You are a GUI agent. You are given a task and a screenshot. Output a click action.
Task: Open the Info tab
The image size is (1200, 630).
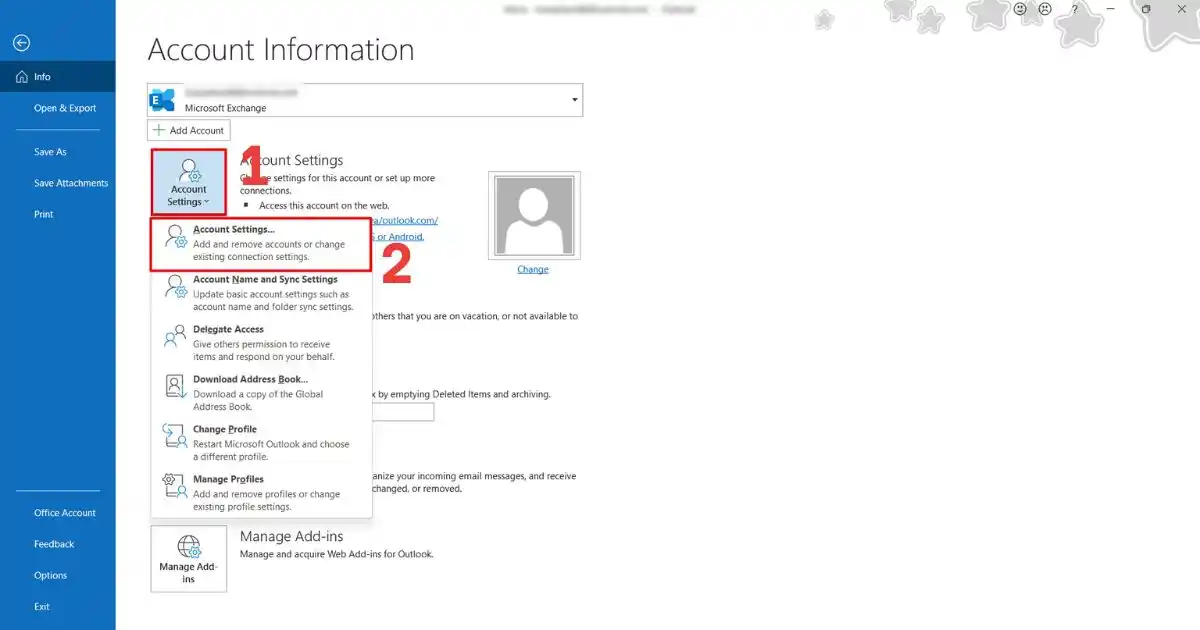click(57, 77)
